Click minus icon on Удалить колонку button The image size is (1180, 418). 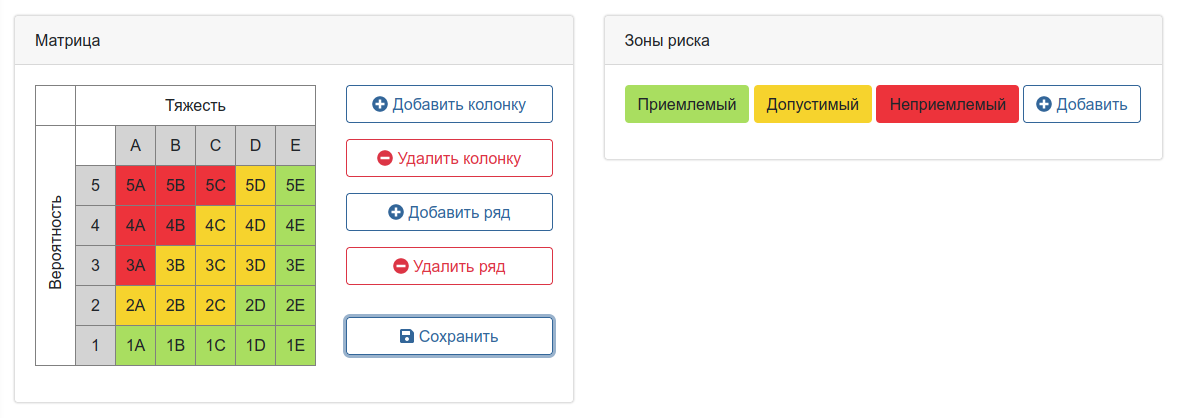click(x=385, y=158)
